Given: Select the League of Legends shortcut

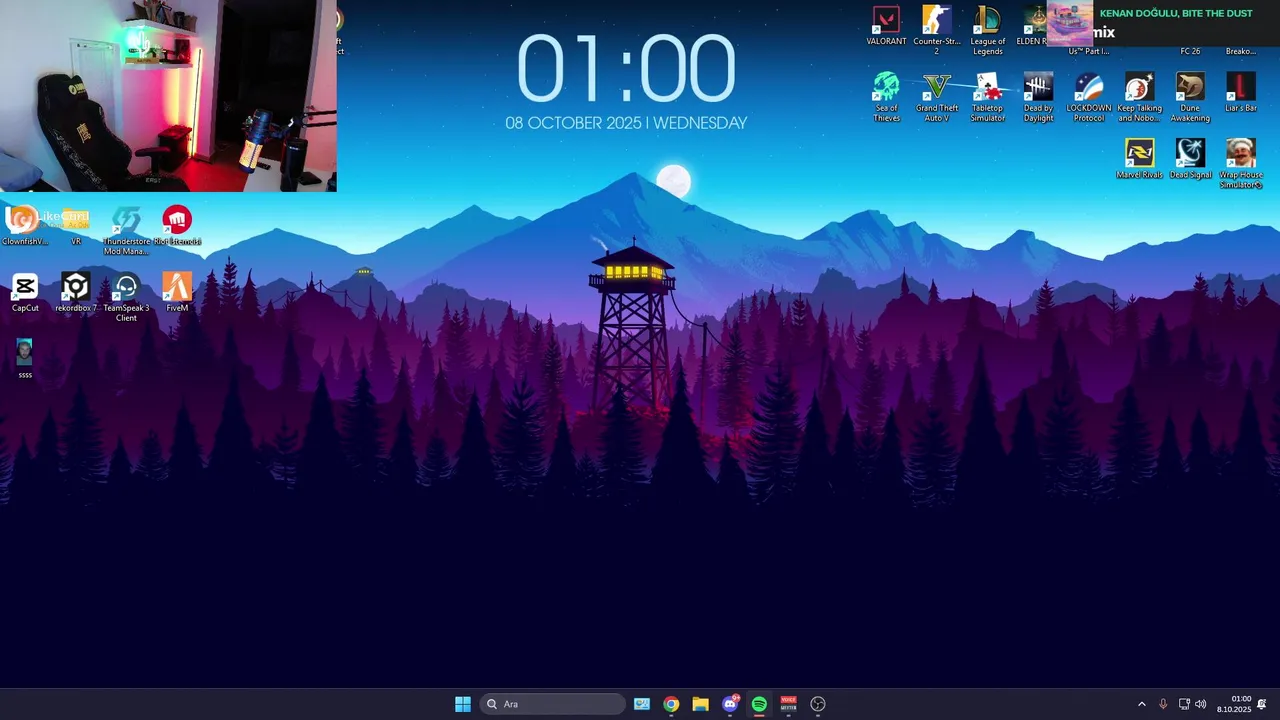Looking at the screenshot, I should [988, 30].
